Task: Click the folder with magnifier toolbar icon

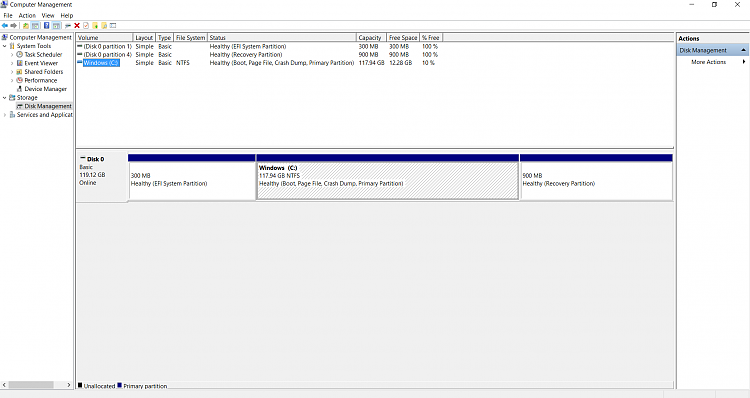Action: 104,25
